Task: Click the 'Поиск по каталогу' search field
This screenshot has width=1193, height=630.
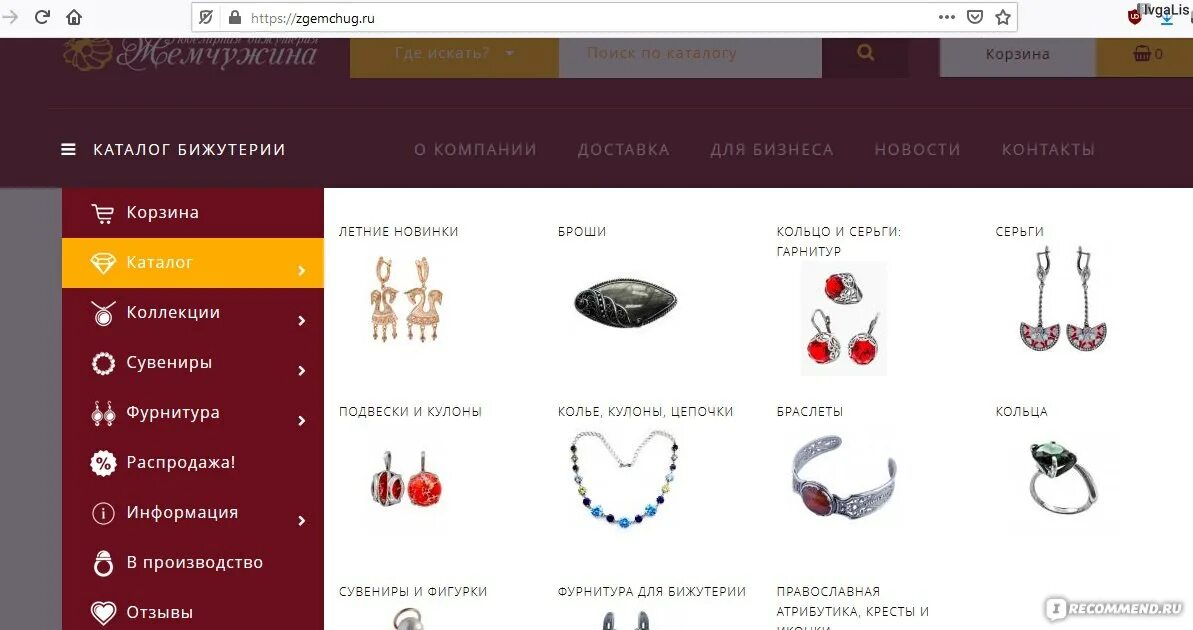Action: coord(690,53)
